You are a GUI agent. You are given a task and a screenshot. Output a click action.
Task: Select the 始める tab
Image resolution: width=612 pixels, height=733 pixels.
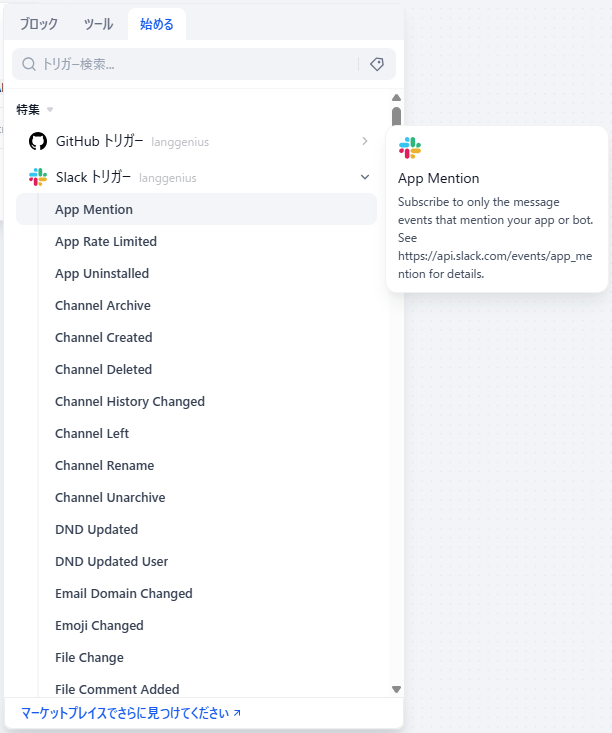157,24
